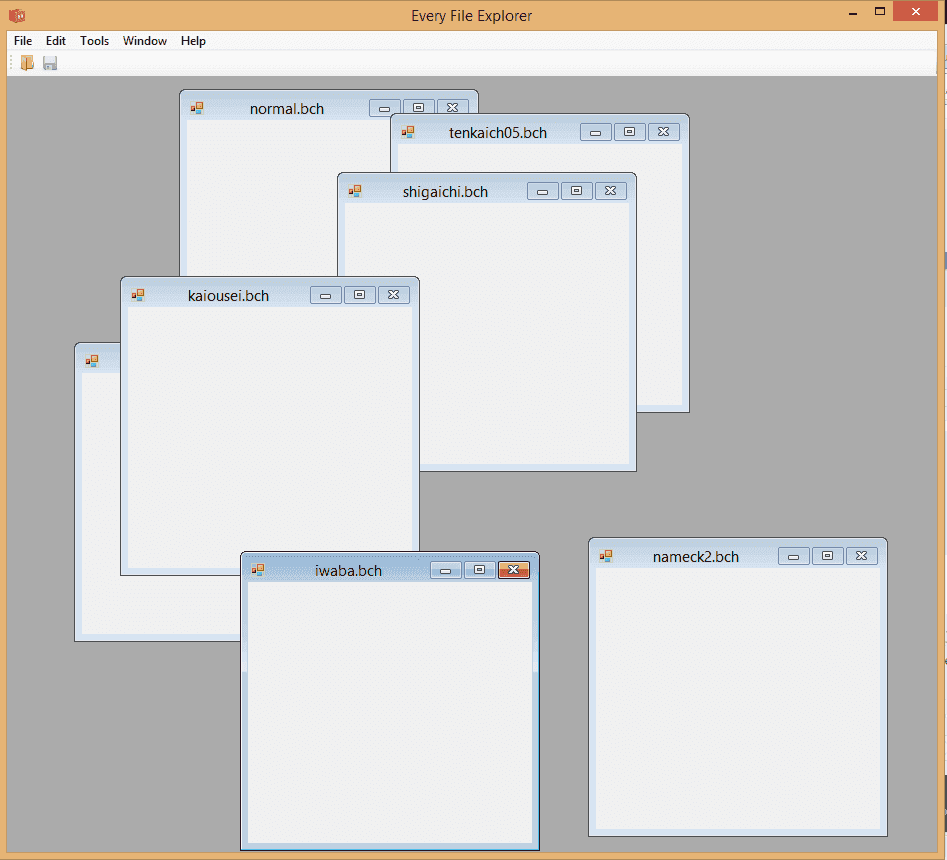Viewport: 947px width, 860px height.
Task: Open the File menu
Action: click(23, 40)
